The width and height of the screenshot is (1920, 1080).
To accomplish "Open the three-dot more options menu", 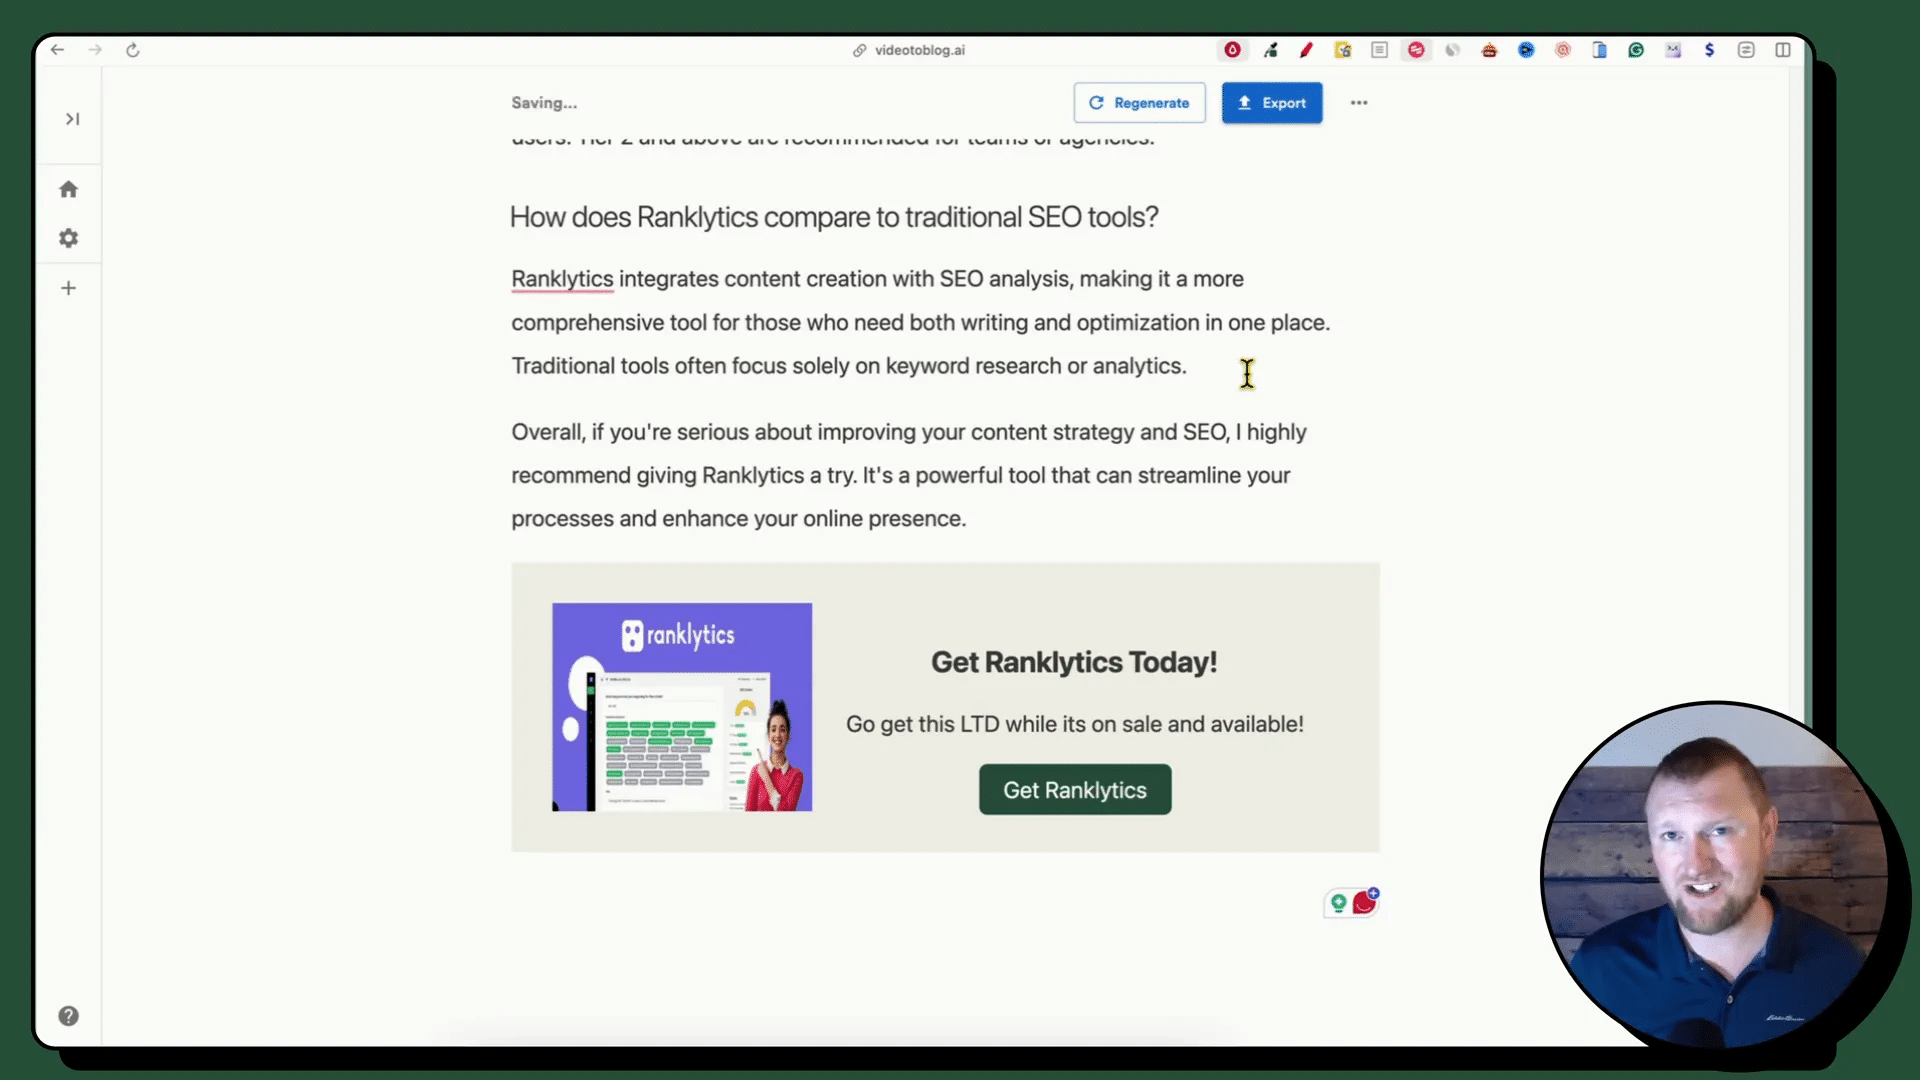I will tap(1359, 103).
